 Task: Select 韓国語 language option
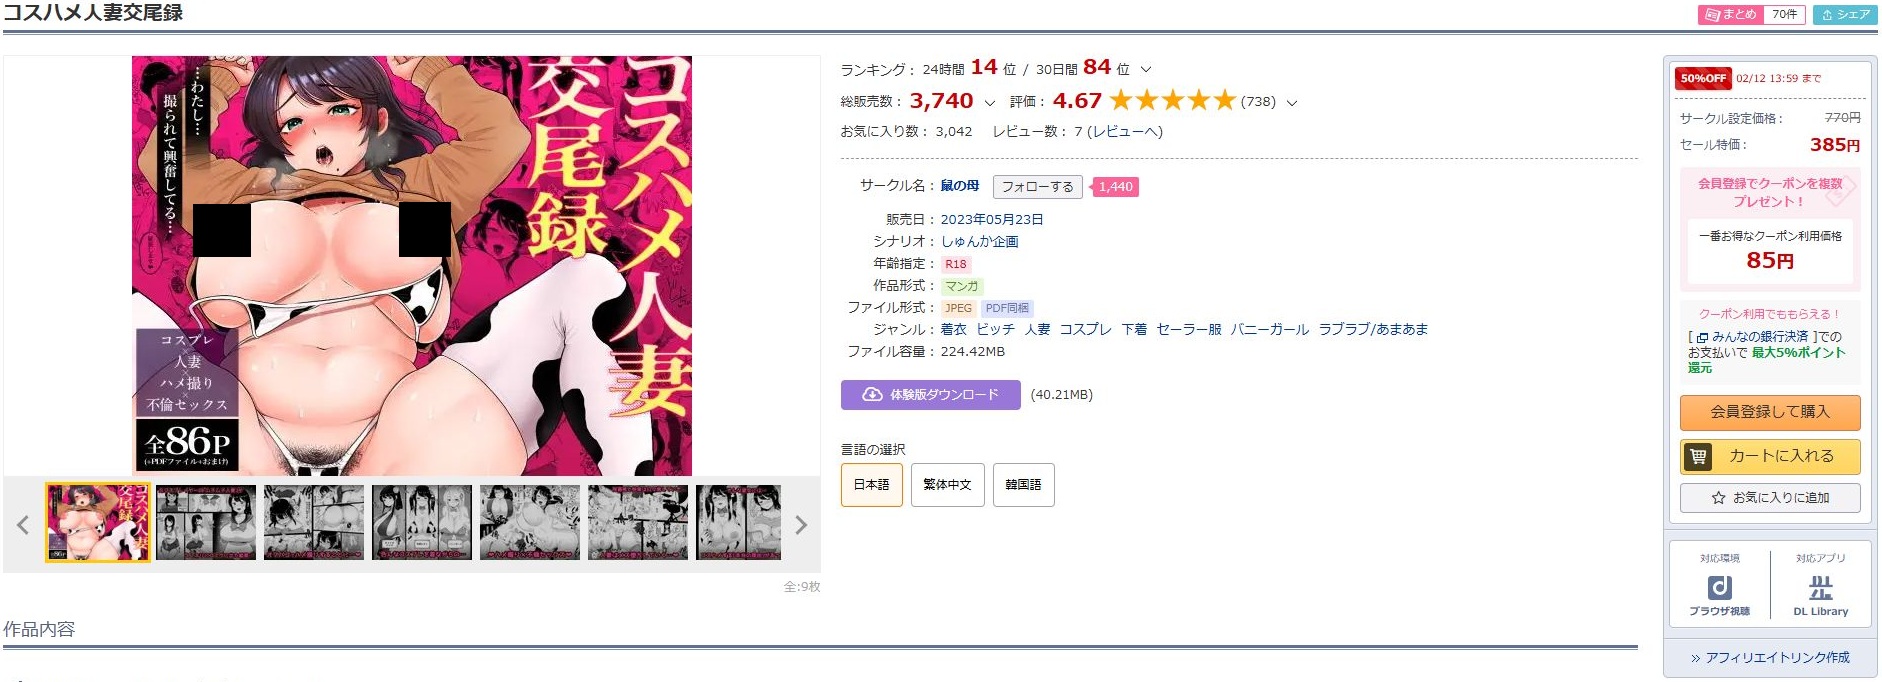pos(1023,485)
